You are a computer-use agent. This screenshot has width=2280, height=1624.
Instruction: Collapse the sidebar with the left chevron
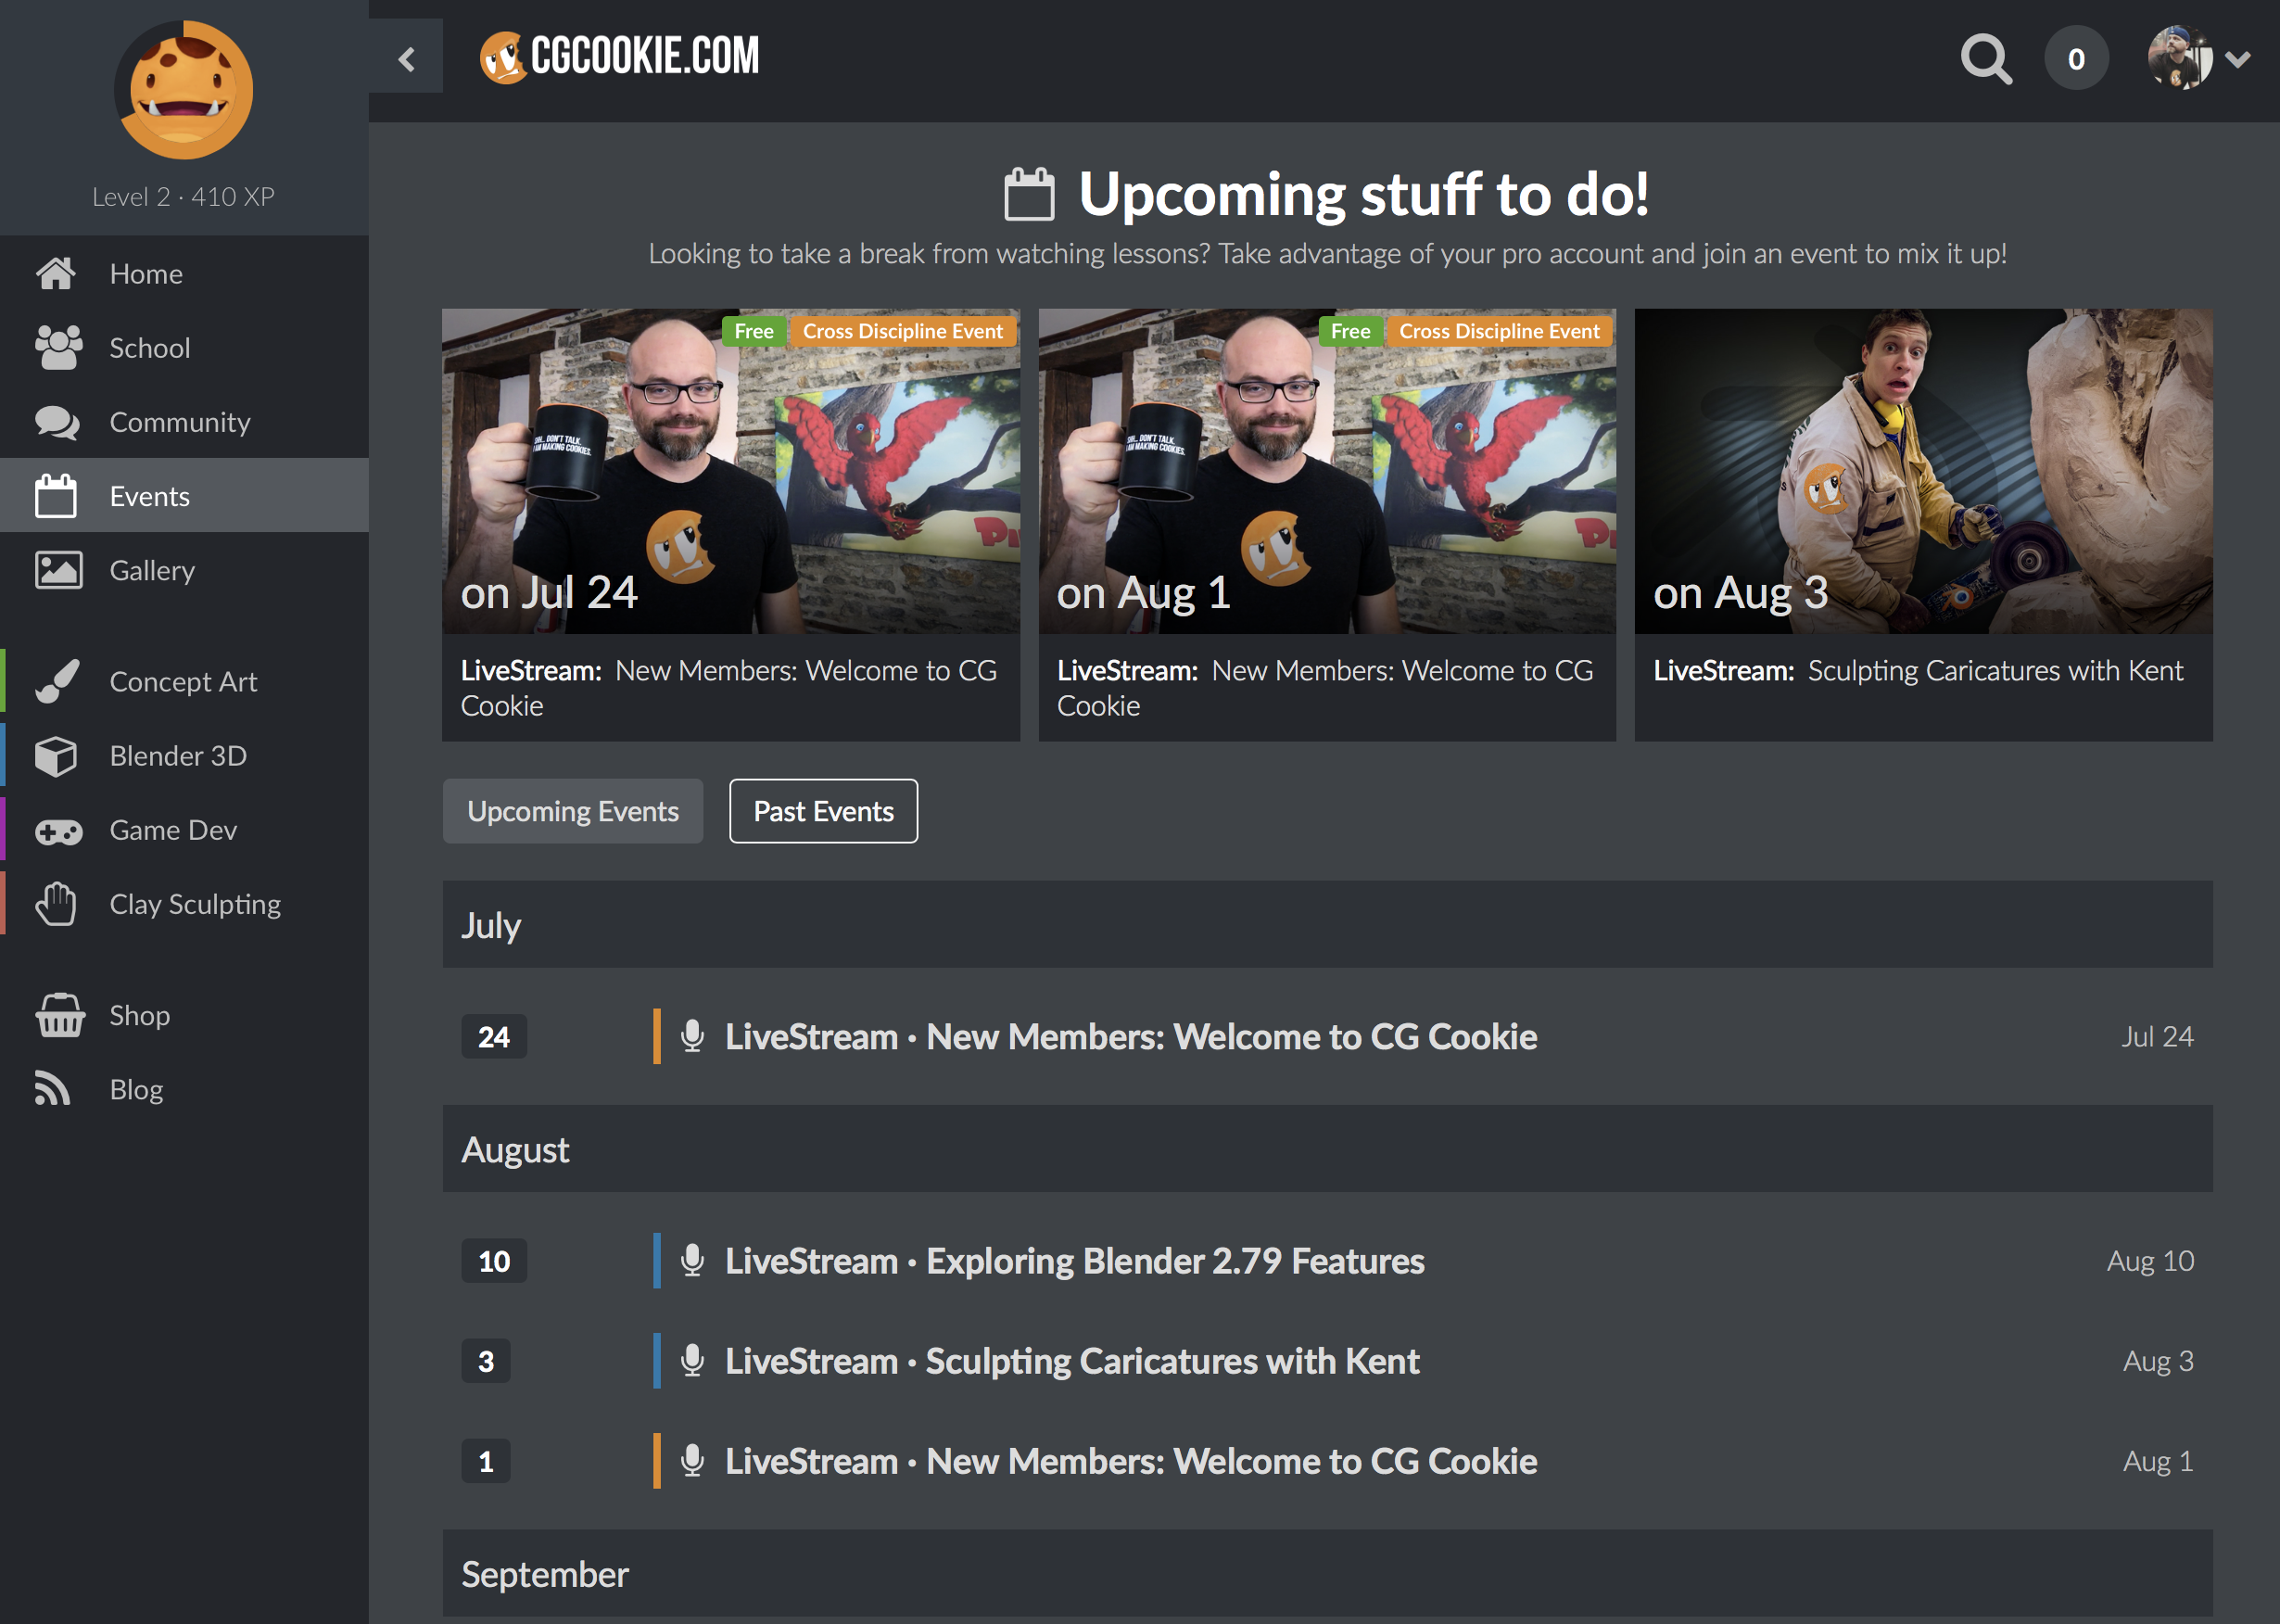click(x=406, y=59)
